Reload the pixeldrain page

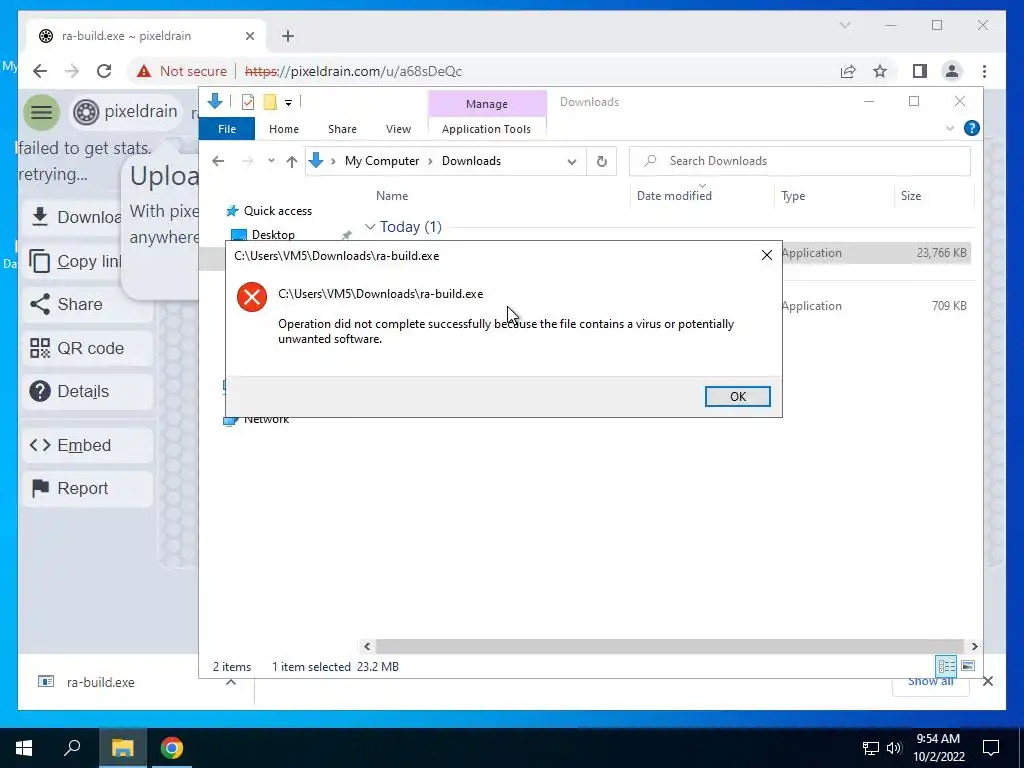(104, 71)
